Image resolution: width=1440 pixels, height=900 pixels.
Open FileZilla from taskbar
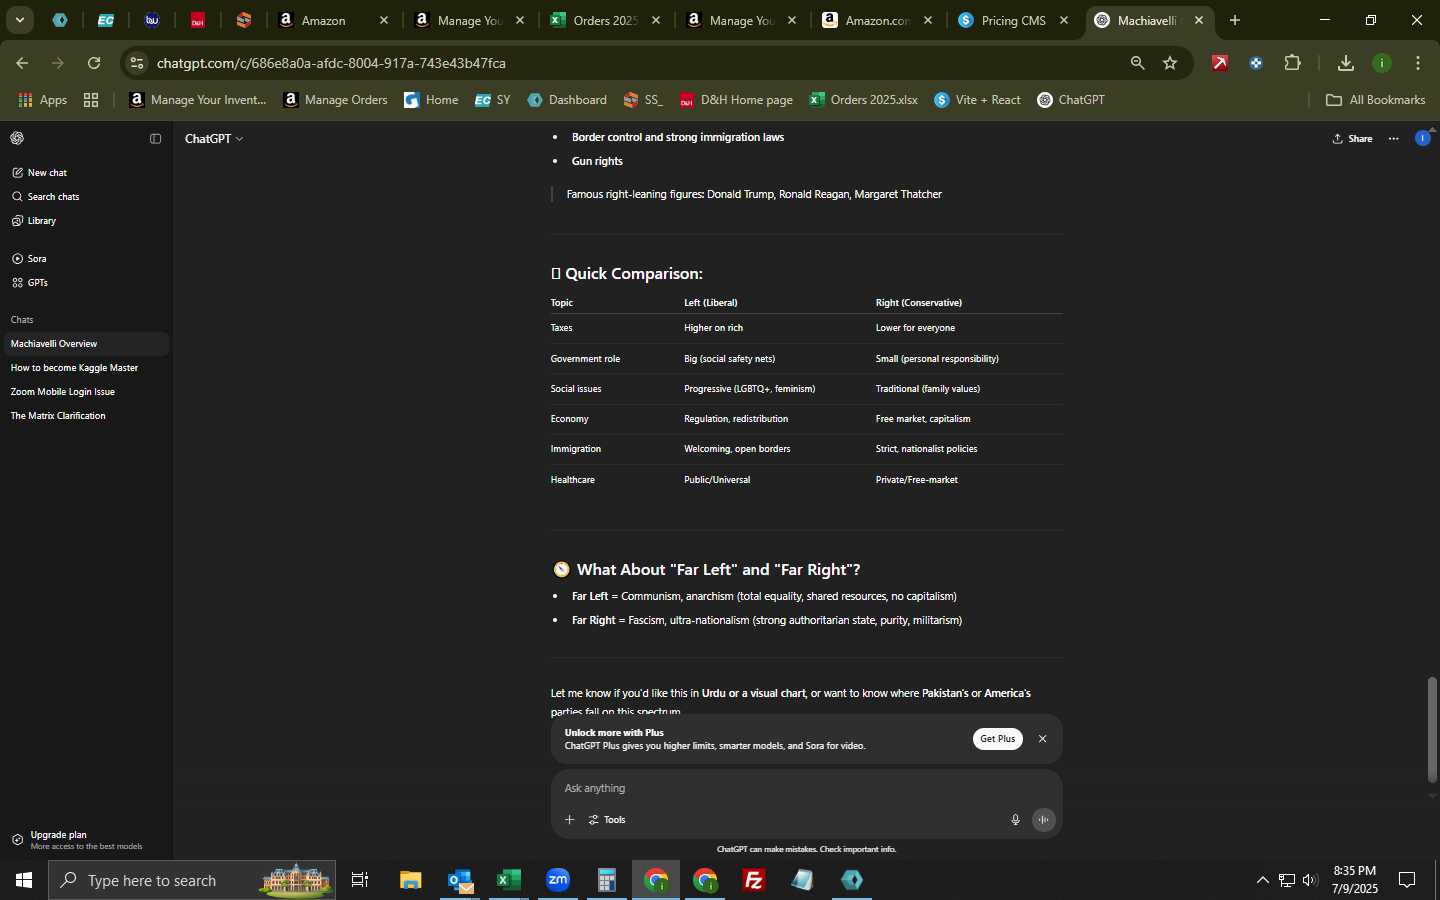tap(754, 880)
